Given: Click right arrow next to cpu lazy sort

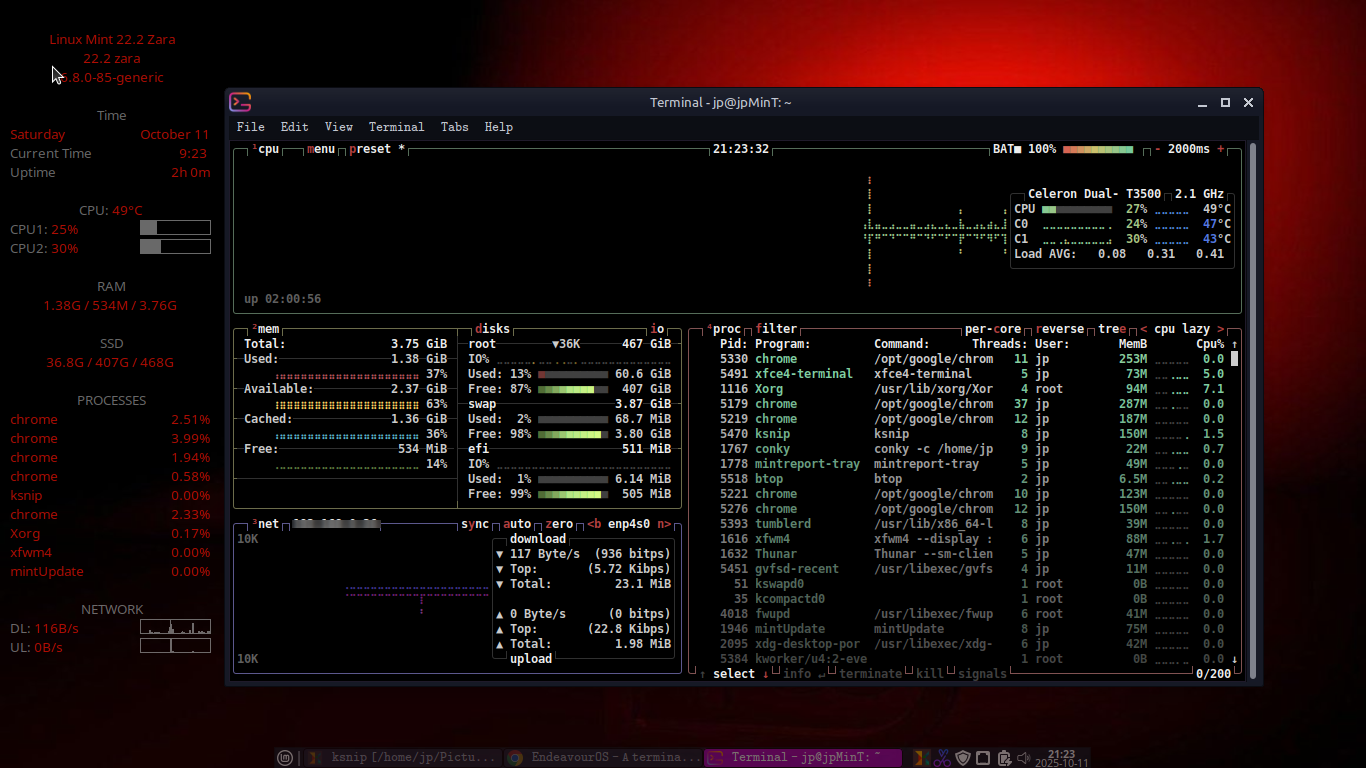Looking at the screenshot, I should point(1220,329).
